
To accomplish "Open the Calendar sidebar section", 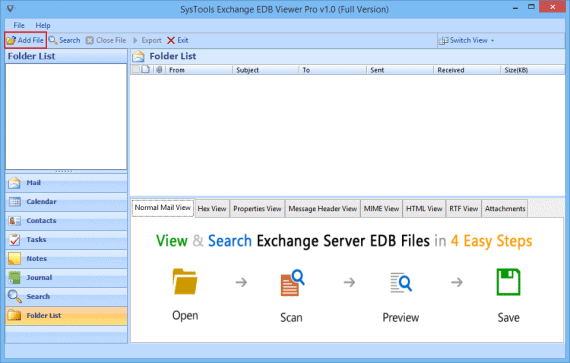I will tap(66, 202).
